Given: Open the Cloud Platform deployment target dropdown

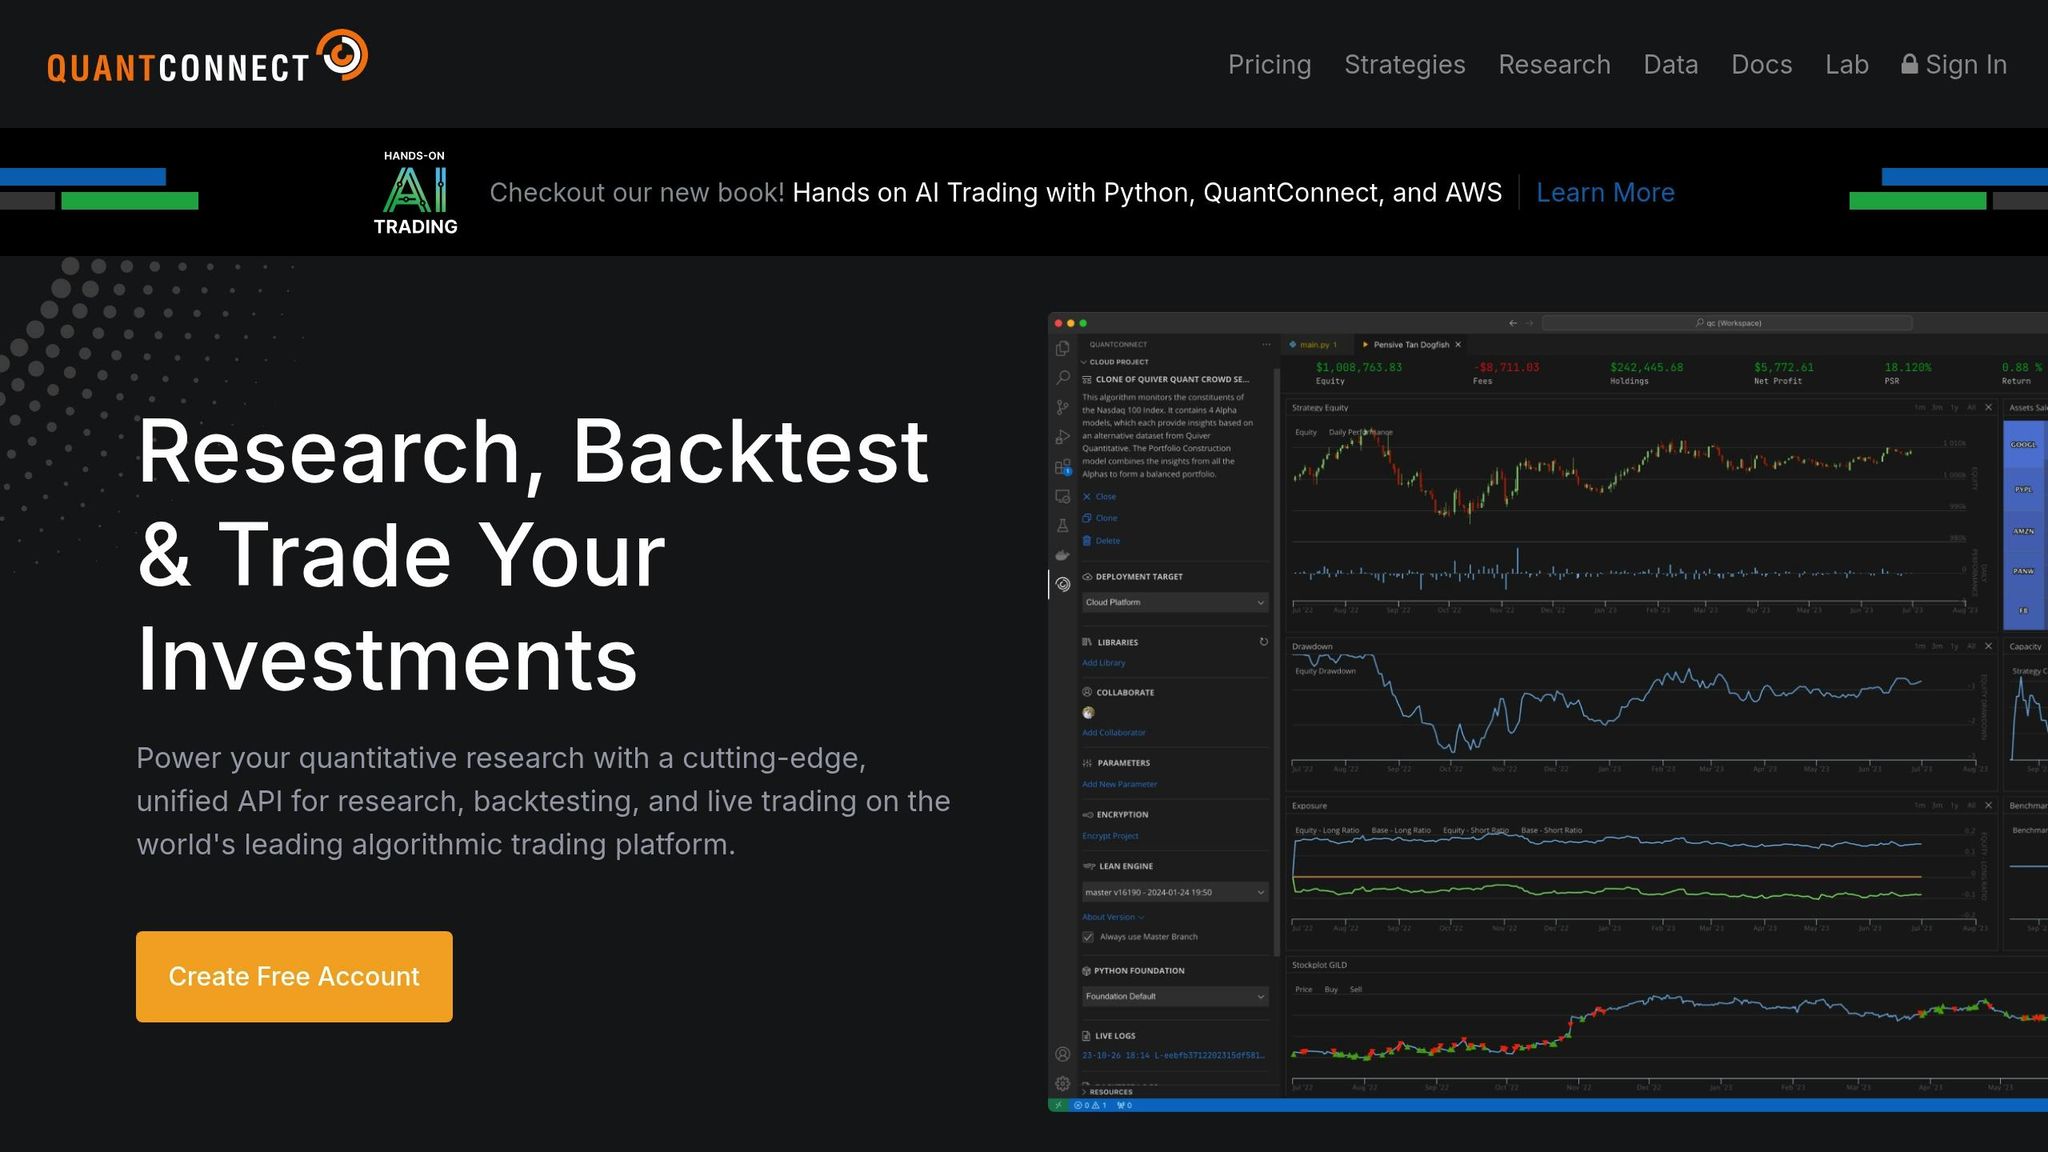Looking at the screenshot, I should 1175,602.
